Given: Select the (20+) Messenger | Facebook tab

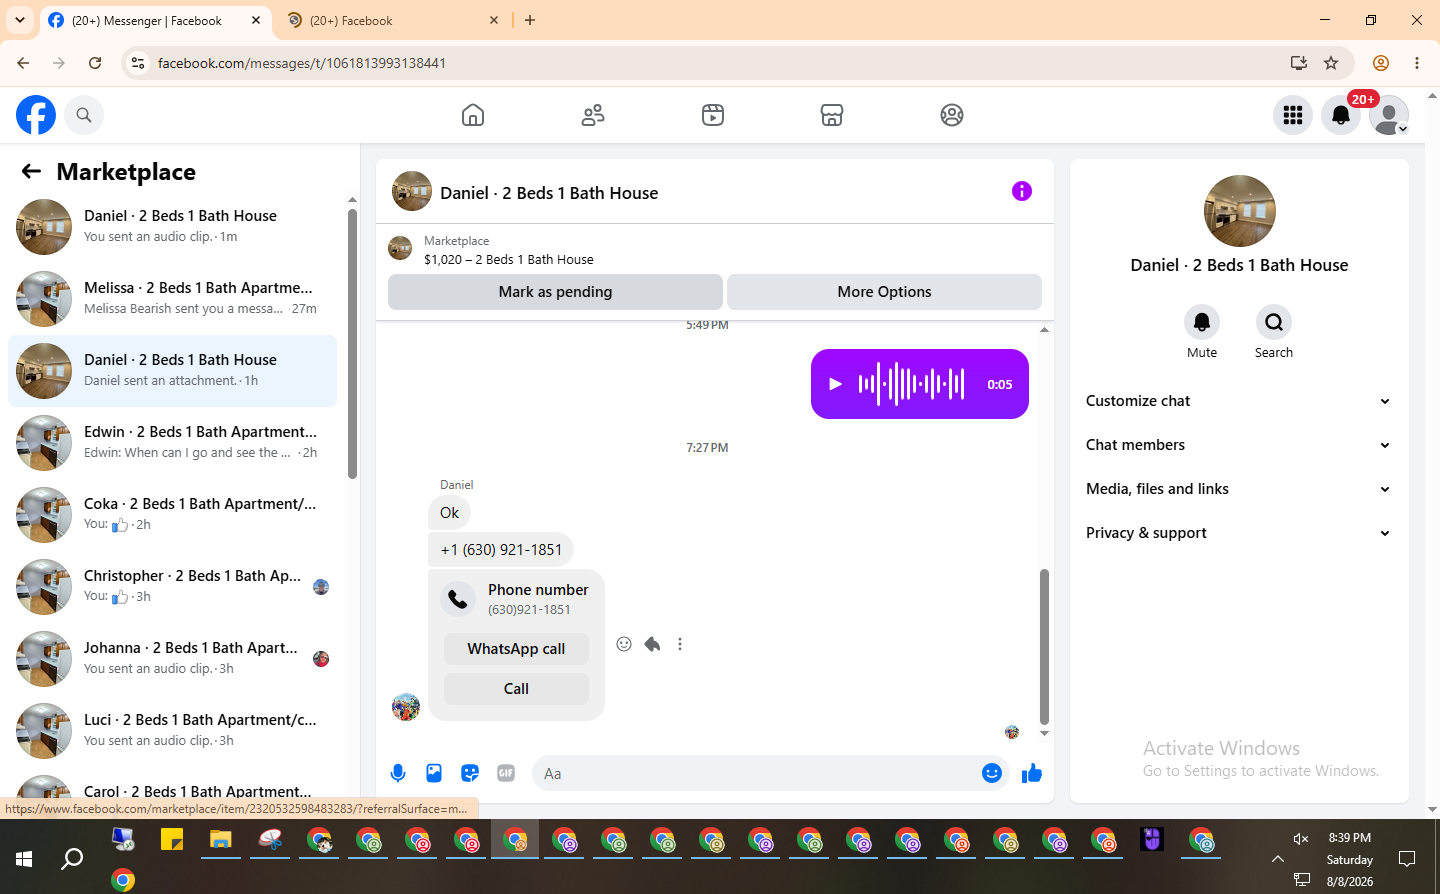Looking at the screenshot, I should pos(155,20).
